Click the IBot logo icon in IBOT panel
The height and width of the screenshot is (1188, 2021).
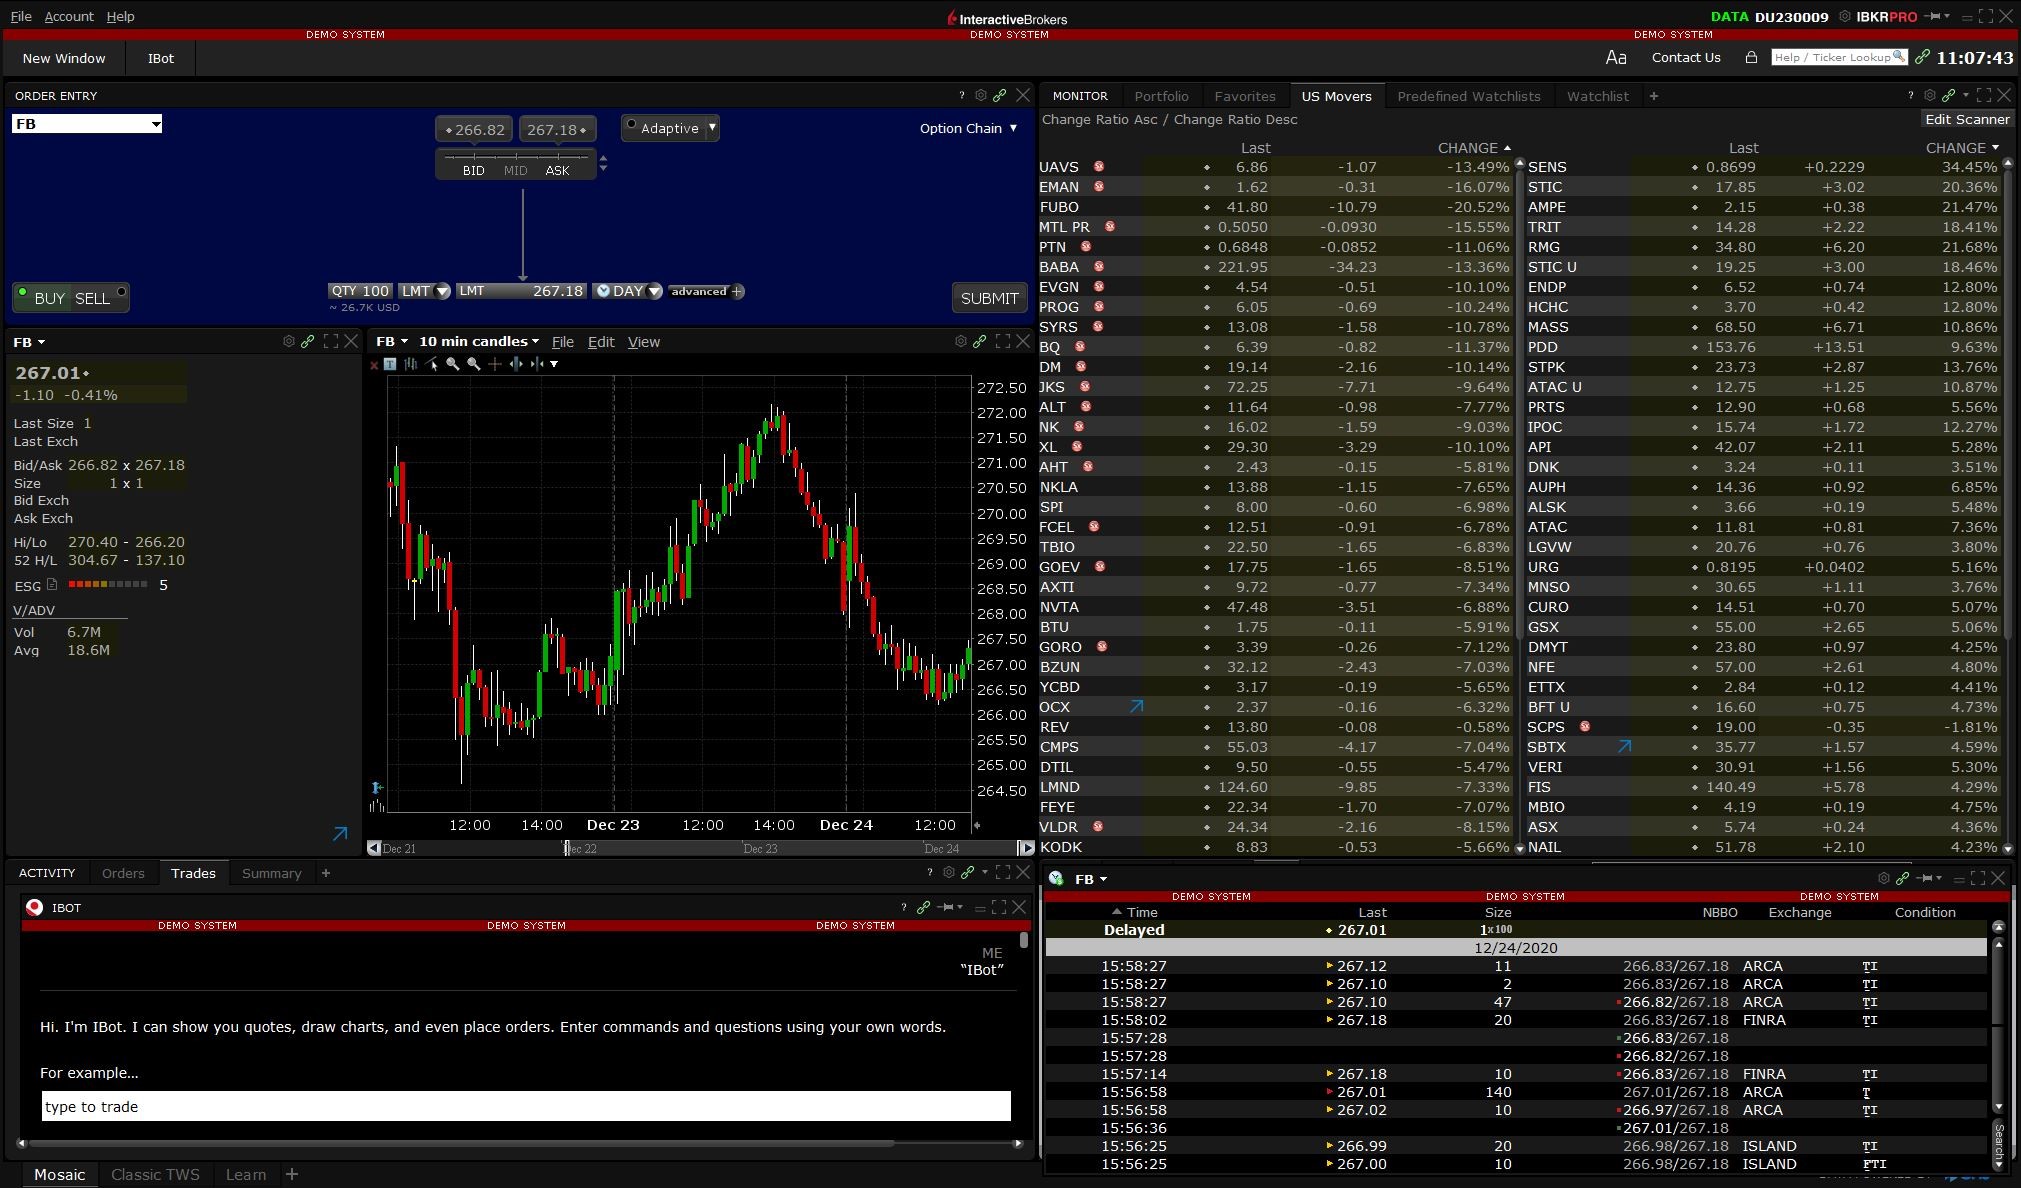[35, 907]
